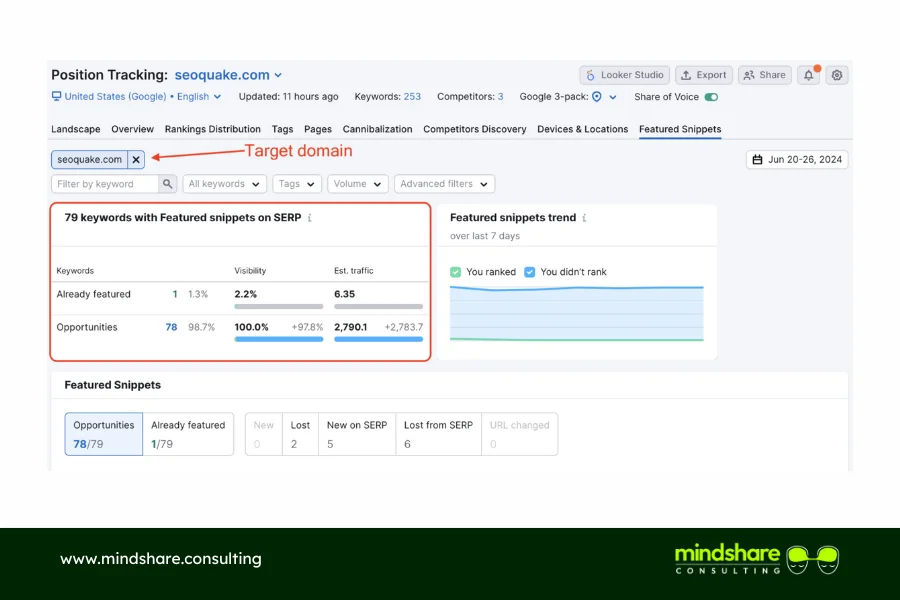Switch to the Landscape tab
This screenshot has height=600, width=900.
(76, 129)
